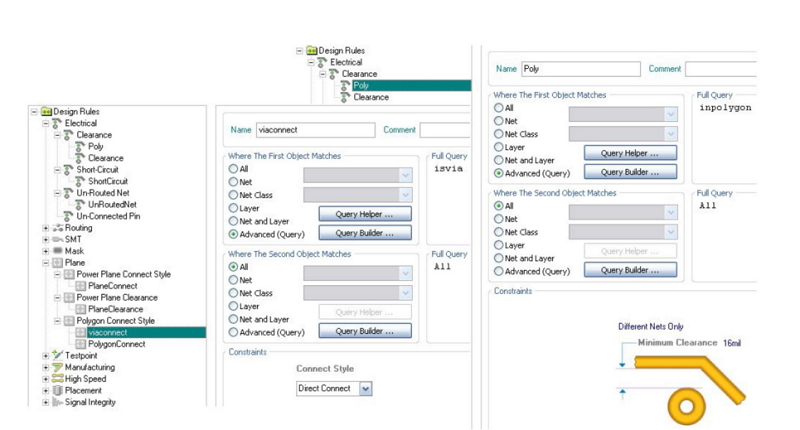Select the High Speed category icon
The width and height of the screenshot is (800, 430).
point(57,379)
